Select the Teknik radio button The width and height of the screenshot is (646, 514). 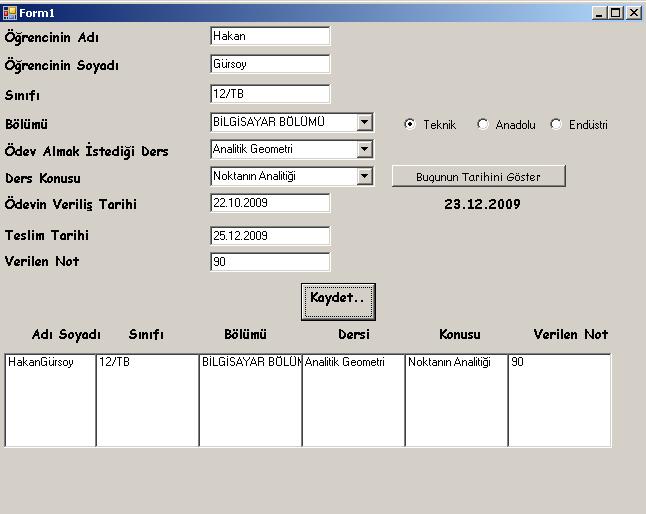(410, 125)
